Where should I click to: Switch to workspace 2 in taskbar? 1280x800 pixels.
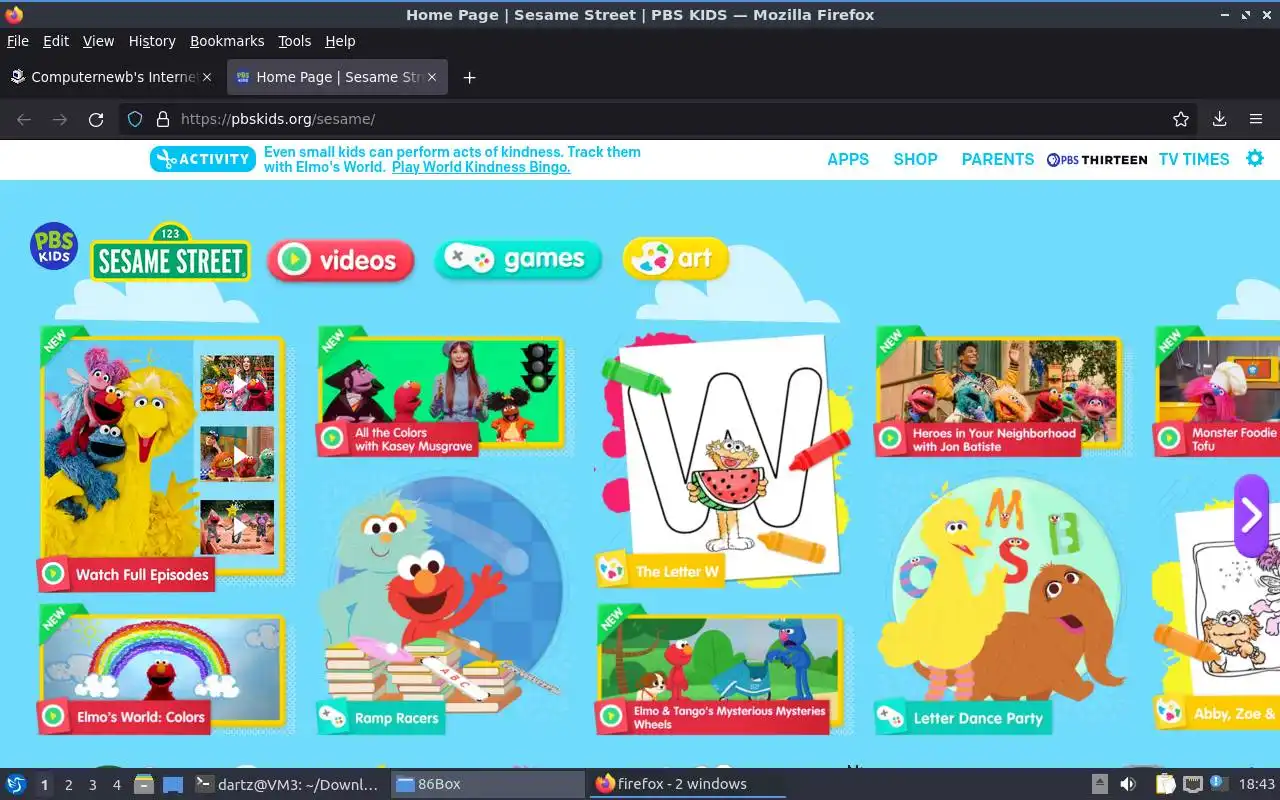pyautogui.click(x=68, y=785)
